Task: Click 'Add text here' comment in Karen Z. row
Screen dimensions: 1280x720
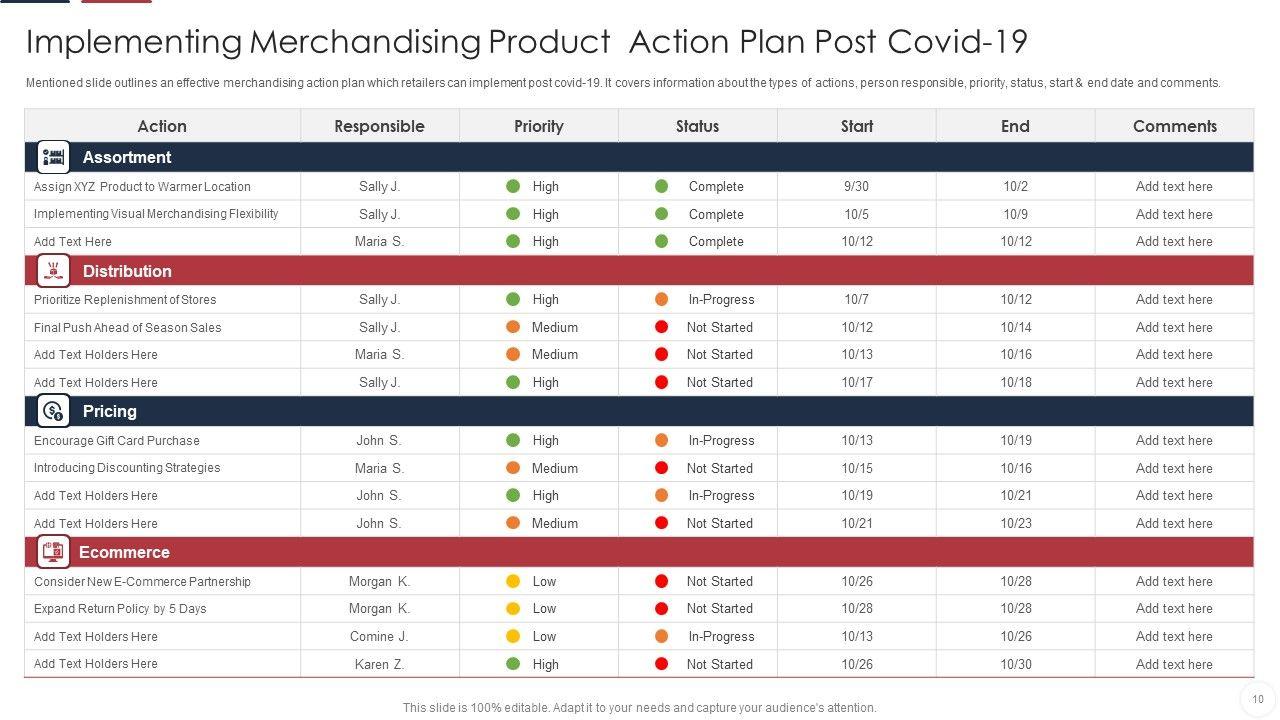Action: (x=1174, y=664)
